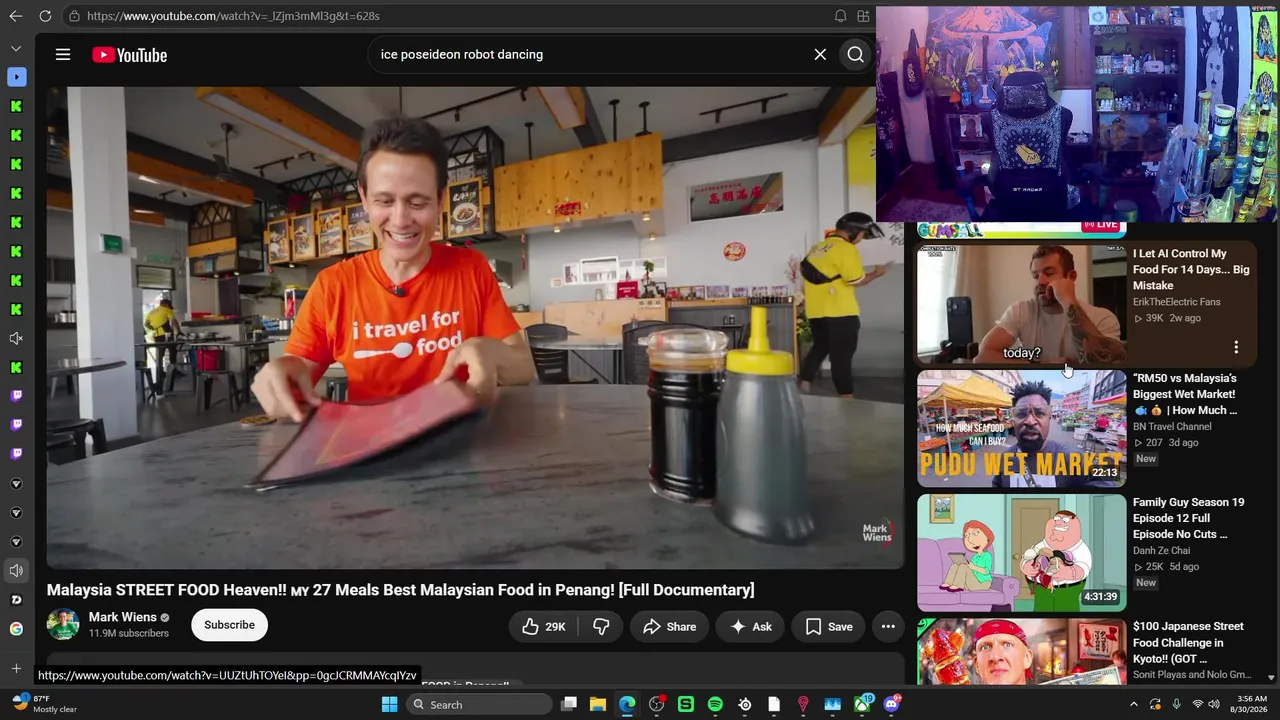
Task: View site information icon in address bar
Action: tap(74, 16)
